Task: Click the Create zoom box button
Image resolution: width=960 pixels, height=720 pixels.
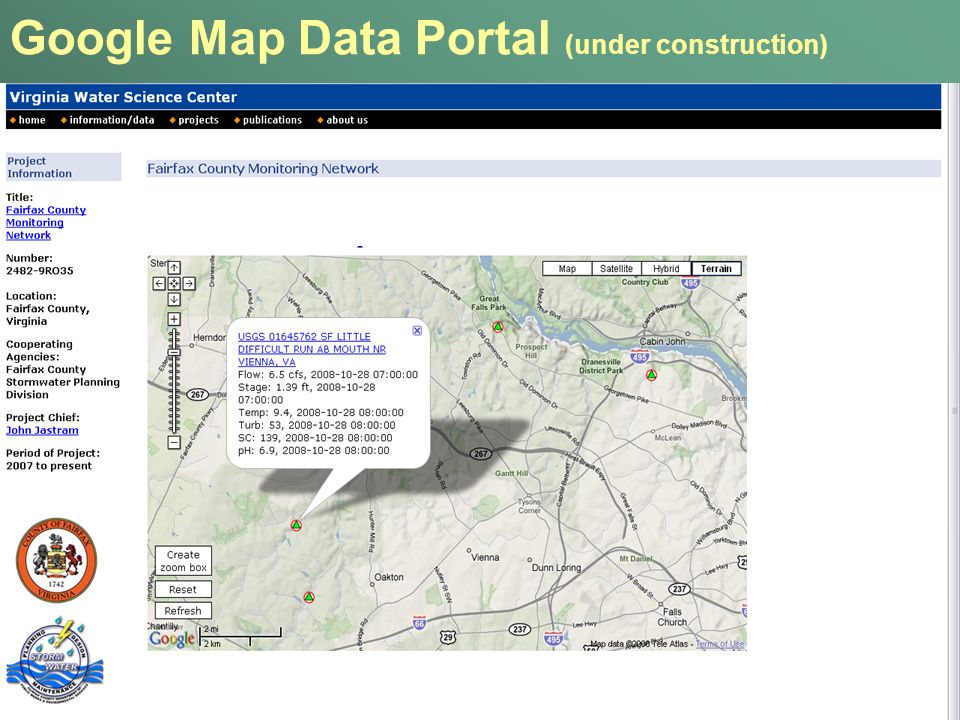Action: pyautogui.click(x=183, y=561)
